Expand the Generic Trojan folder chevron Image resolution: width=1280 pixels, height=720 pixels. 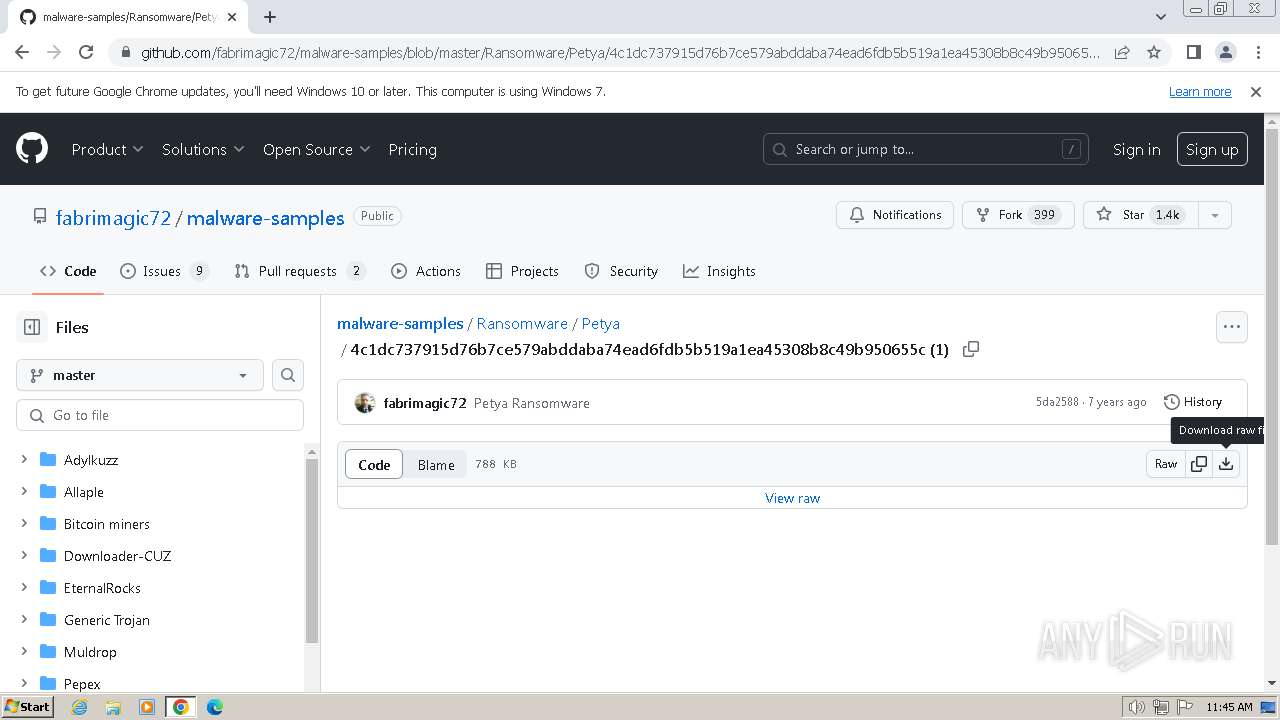coord(24,620)
